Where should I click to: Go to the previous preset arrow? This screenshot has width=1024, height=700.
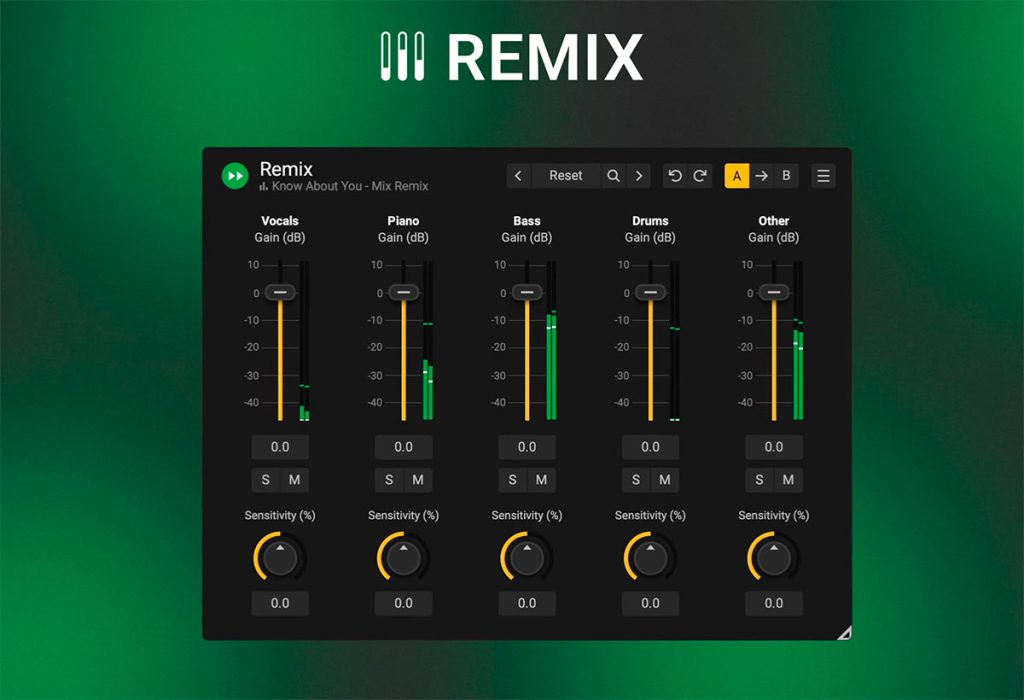[x=519, y=176]
